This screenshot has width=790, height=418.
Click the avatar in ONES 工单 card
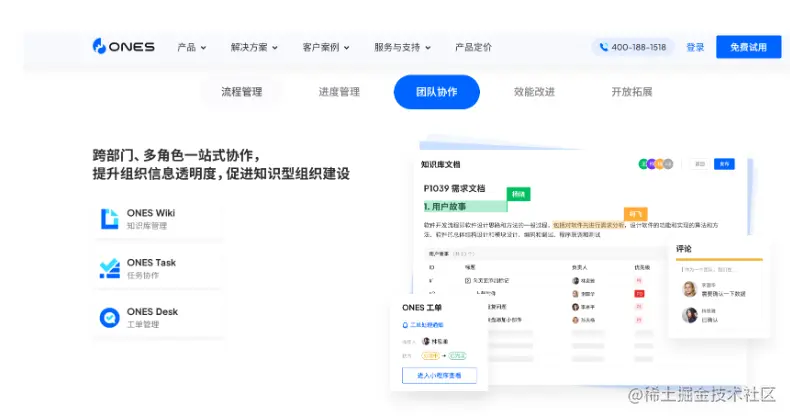tap(426, 341)
